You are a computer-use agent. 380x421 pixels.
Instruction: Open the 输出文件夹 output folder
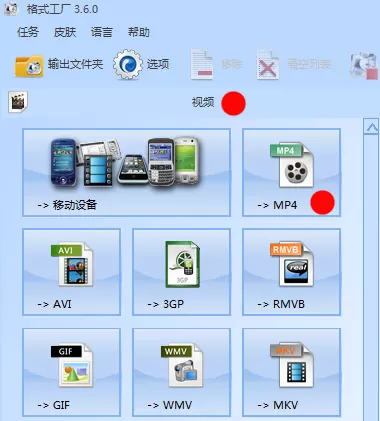pyautogui.click(x=59, y=64)
